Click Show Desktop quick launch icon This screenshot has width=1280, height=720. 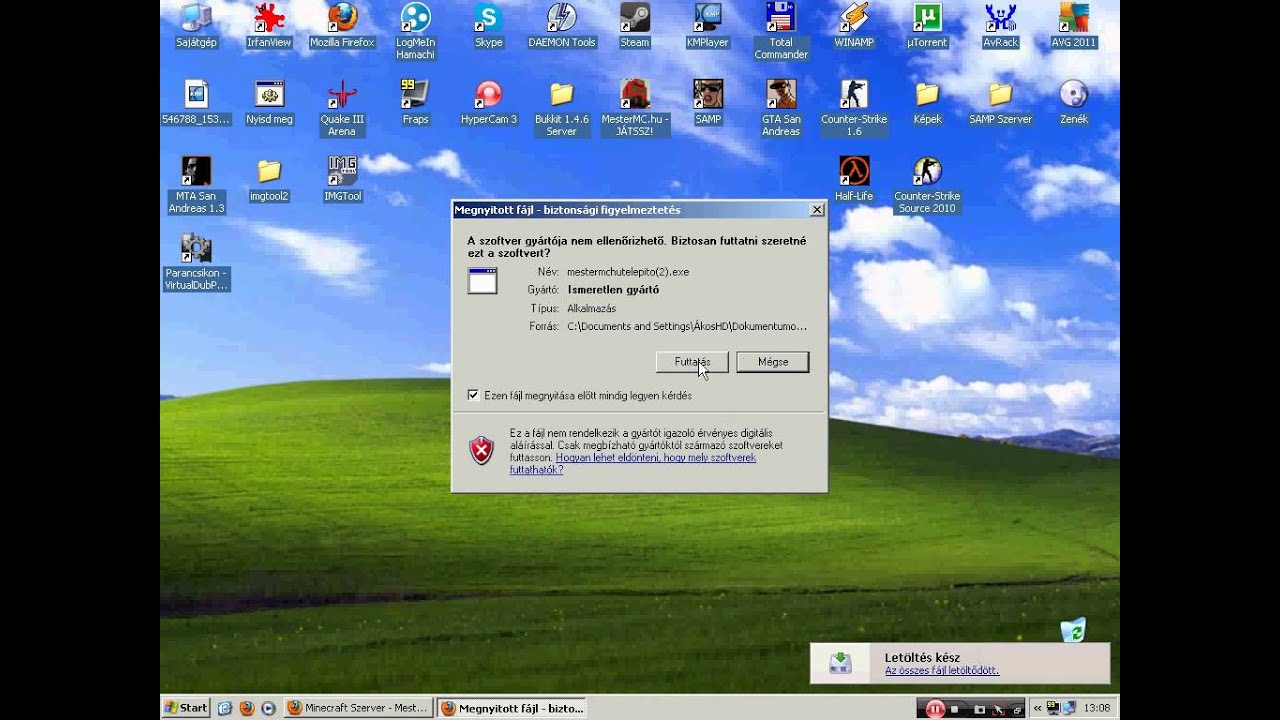click(x=225, y=708)
